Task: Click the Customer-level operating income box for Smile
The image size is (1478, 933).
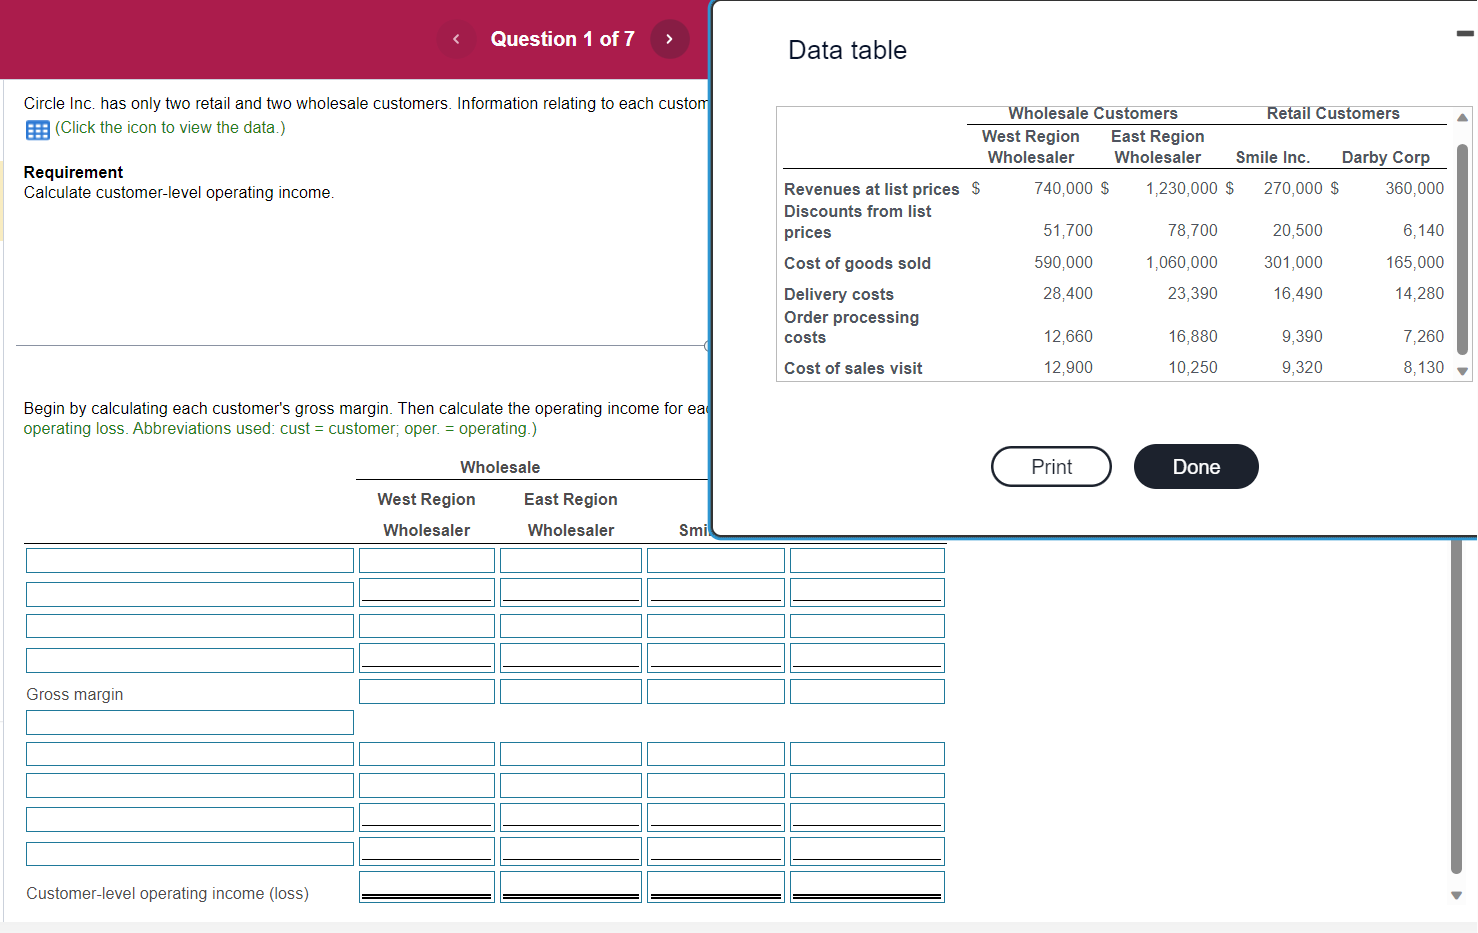Action: click(x=715, y=886)
